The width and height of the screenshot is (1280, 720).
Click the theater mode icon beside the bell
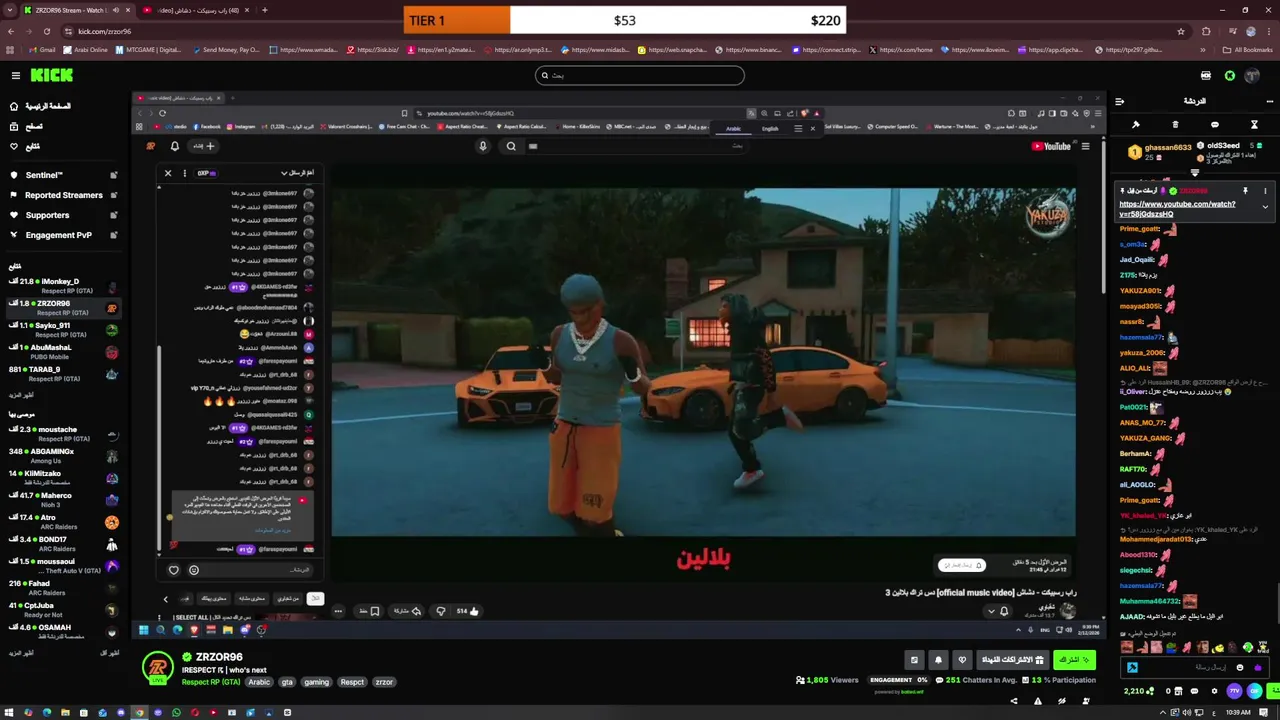point(914,660)
